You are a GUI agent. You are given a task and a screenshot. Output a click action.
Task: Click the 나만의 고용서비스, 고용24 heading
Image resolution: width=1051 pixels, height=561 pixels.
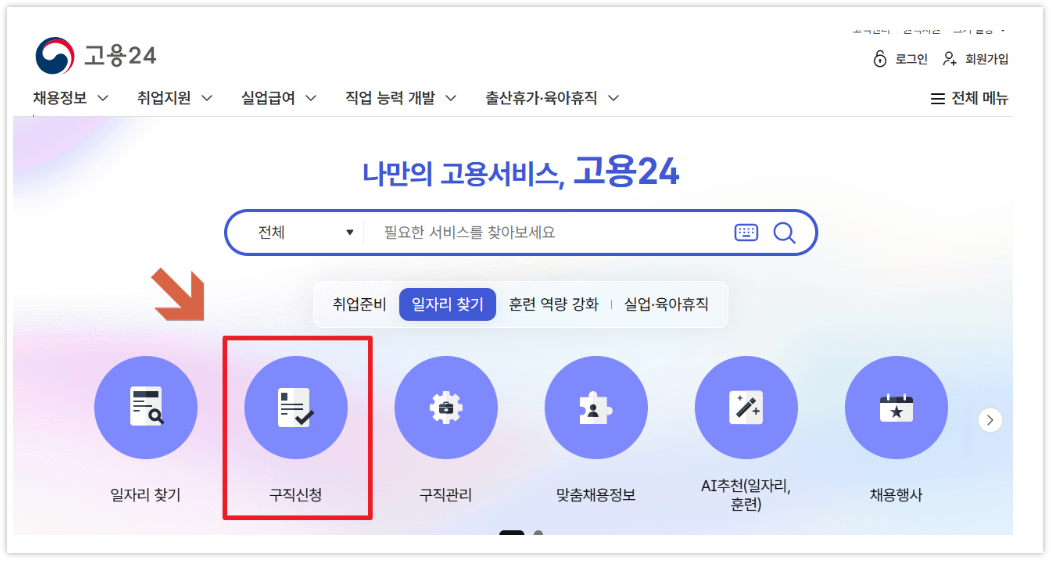(x=520, y=172)
